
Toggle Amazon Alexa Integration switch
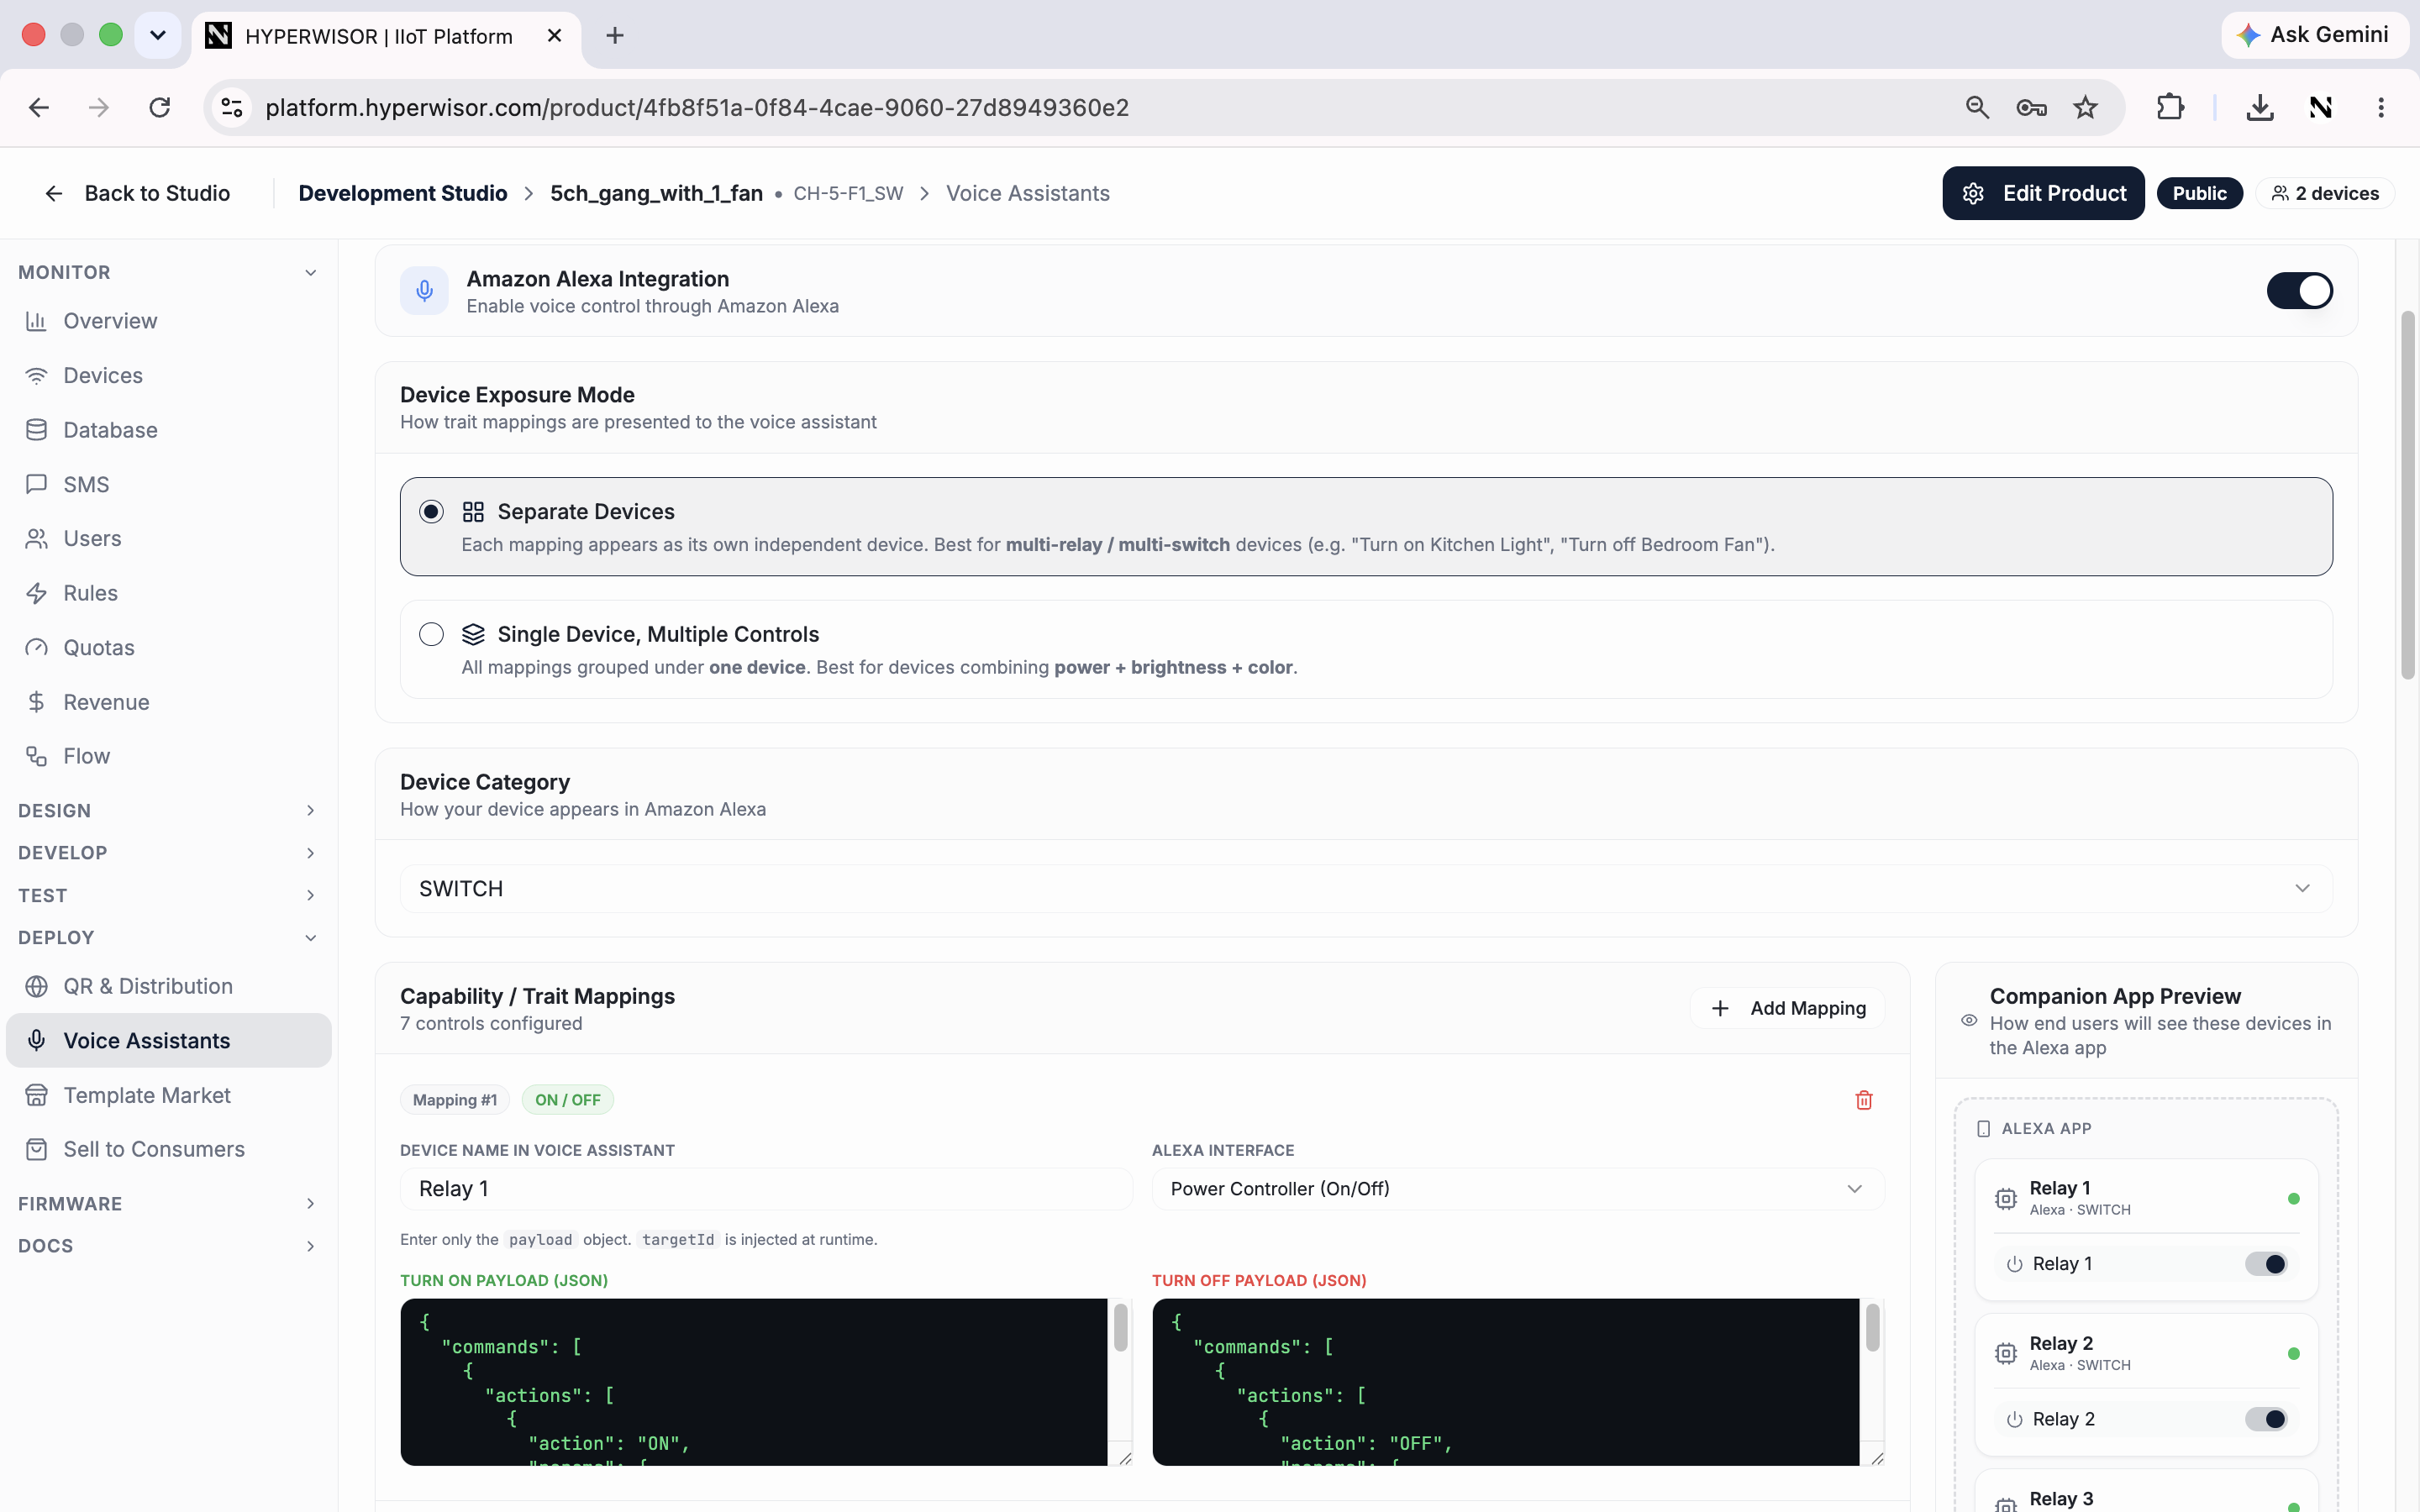coord(2299,291)
